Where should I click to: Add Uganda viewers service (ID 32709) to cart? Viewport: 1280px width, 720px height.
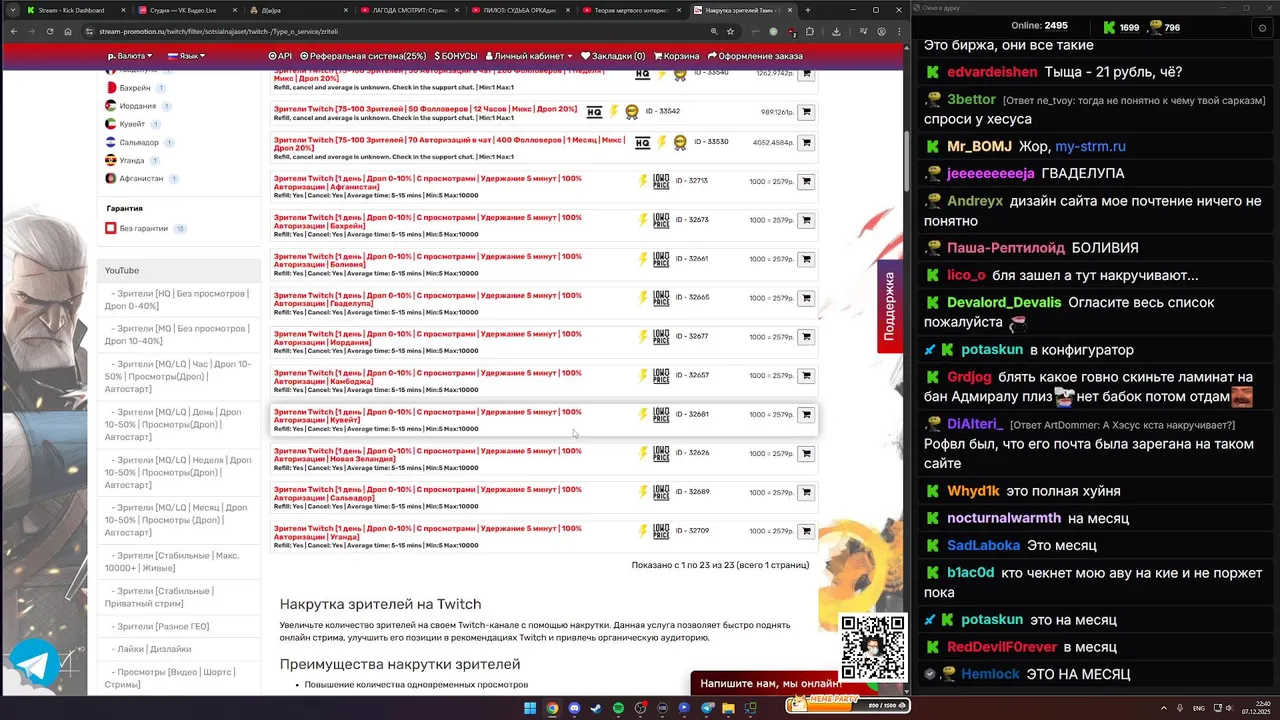point(806,531)
